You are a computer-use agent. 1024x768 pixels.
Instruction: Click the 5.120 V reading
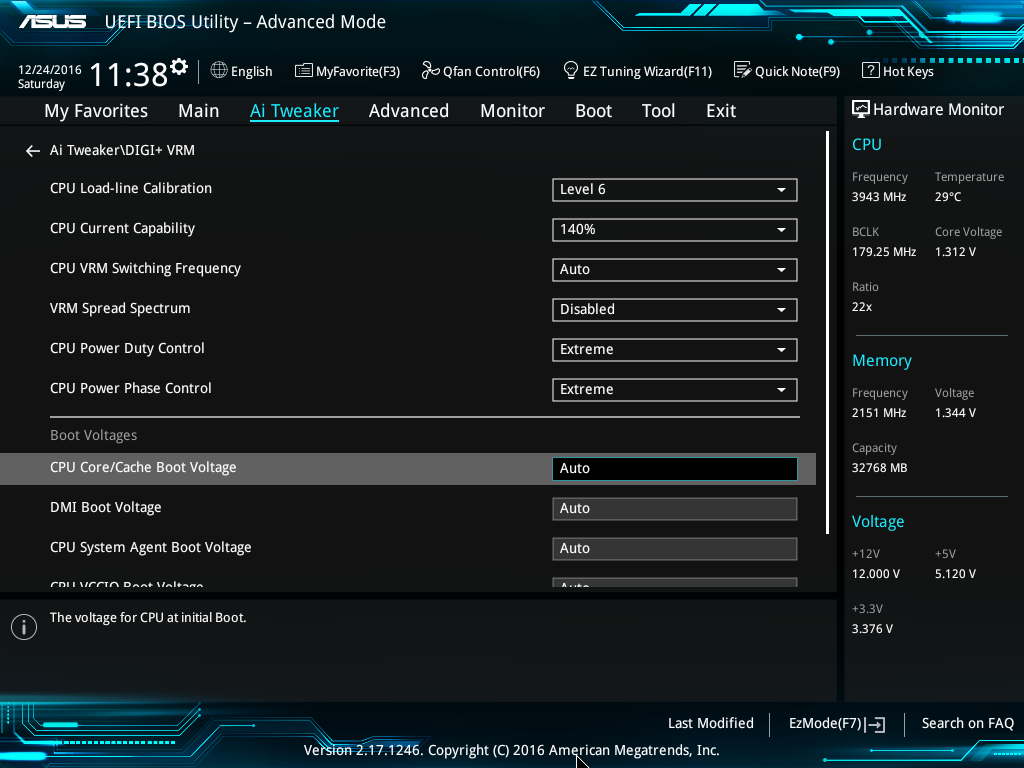[x=955, y=574]
